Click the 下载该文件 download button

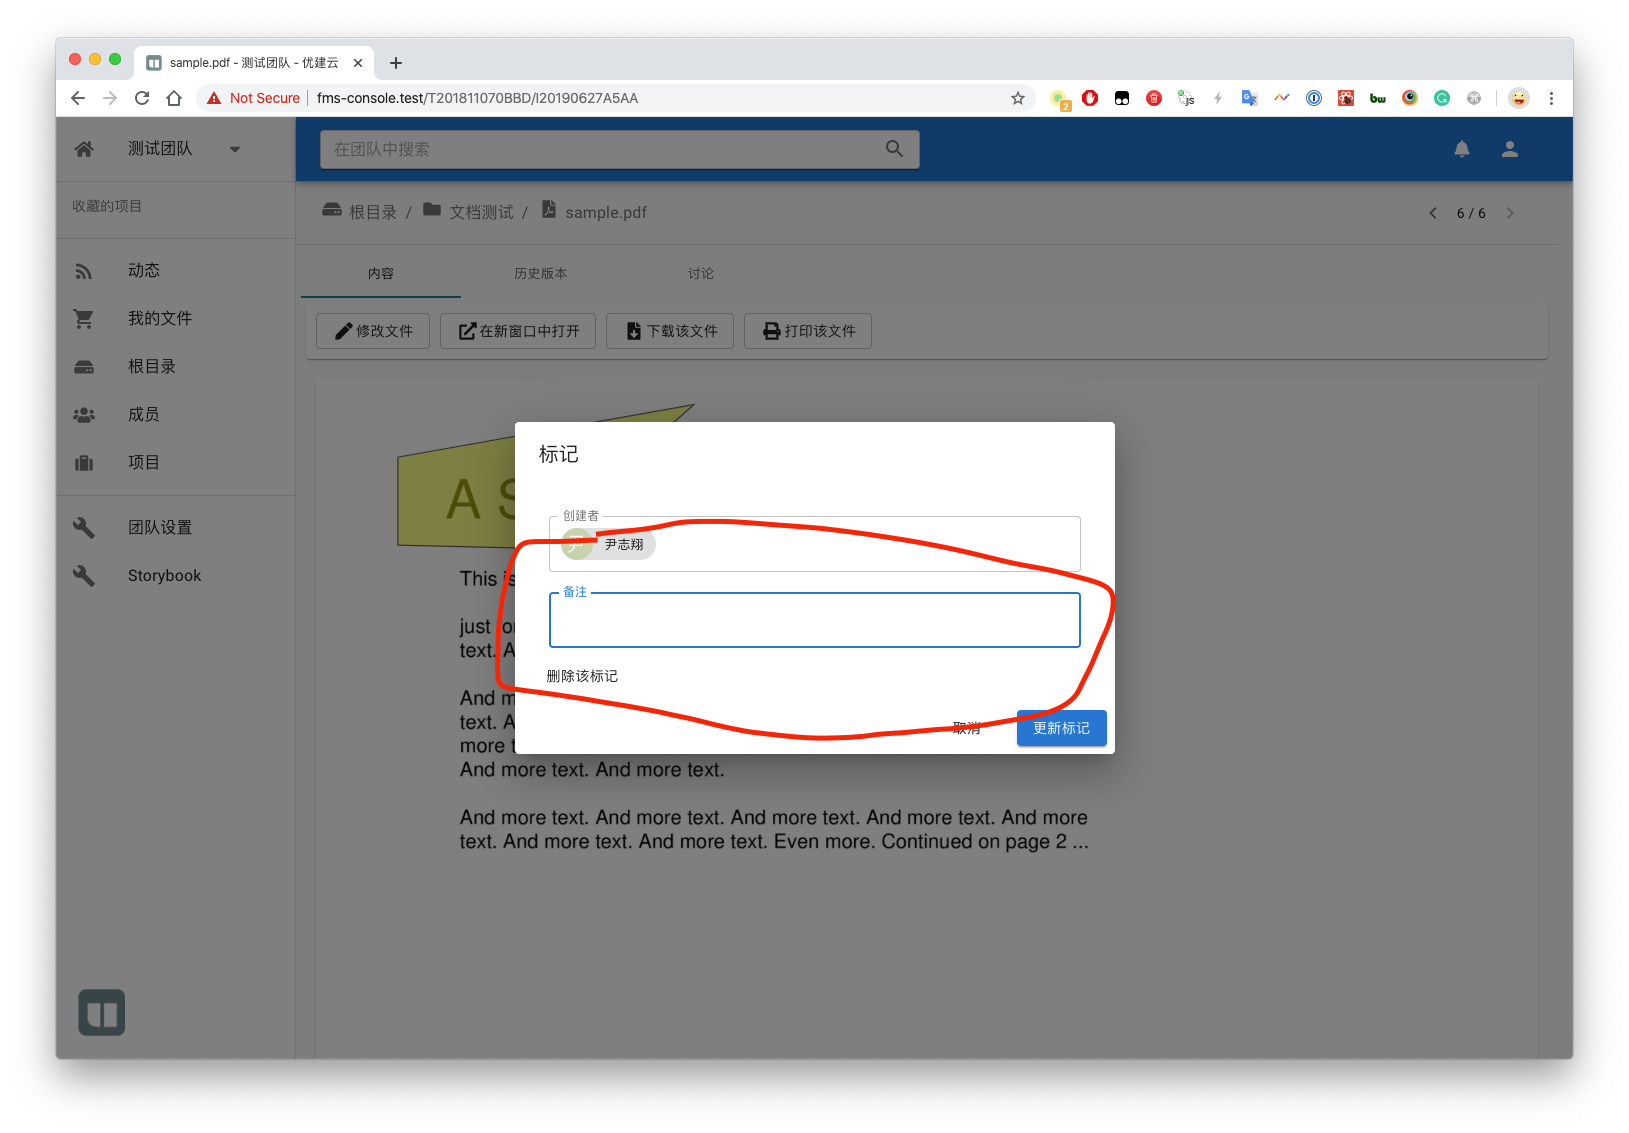[670, 331]
